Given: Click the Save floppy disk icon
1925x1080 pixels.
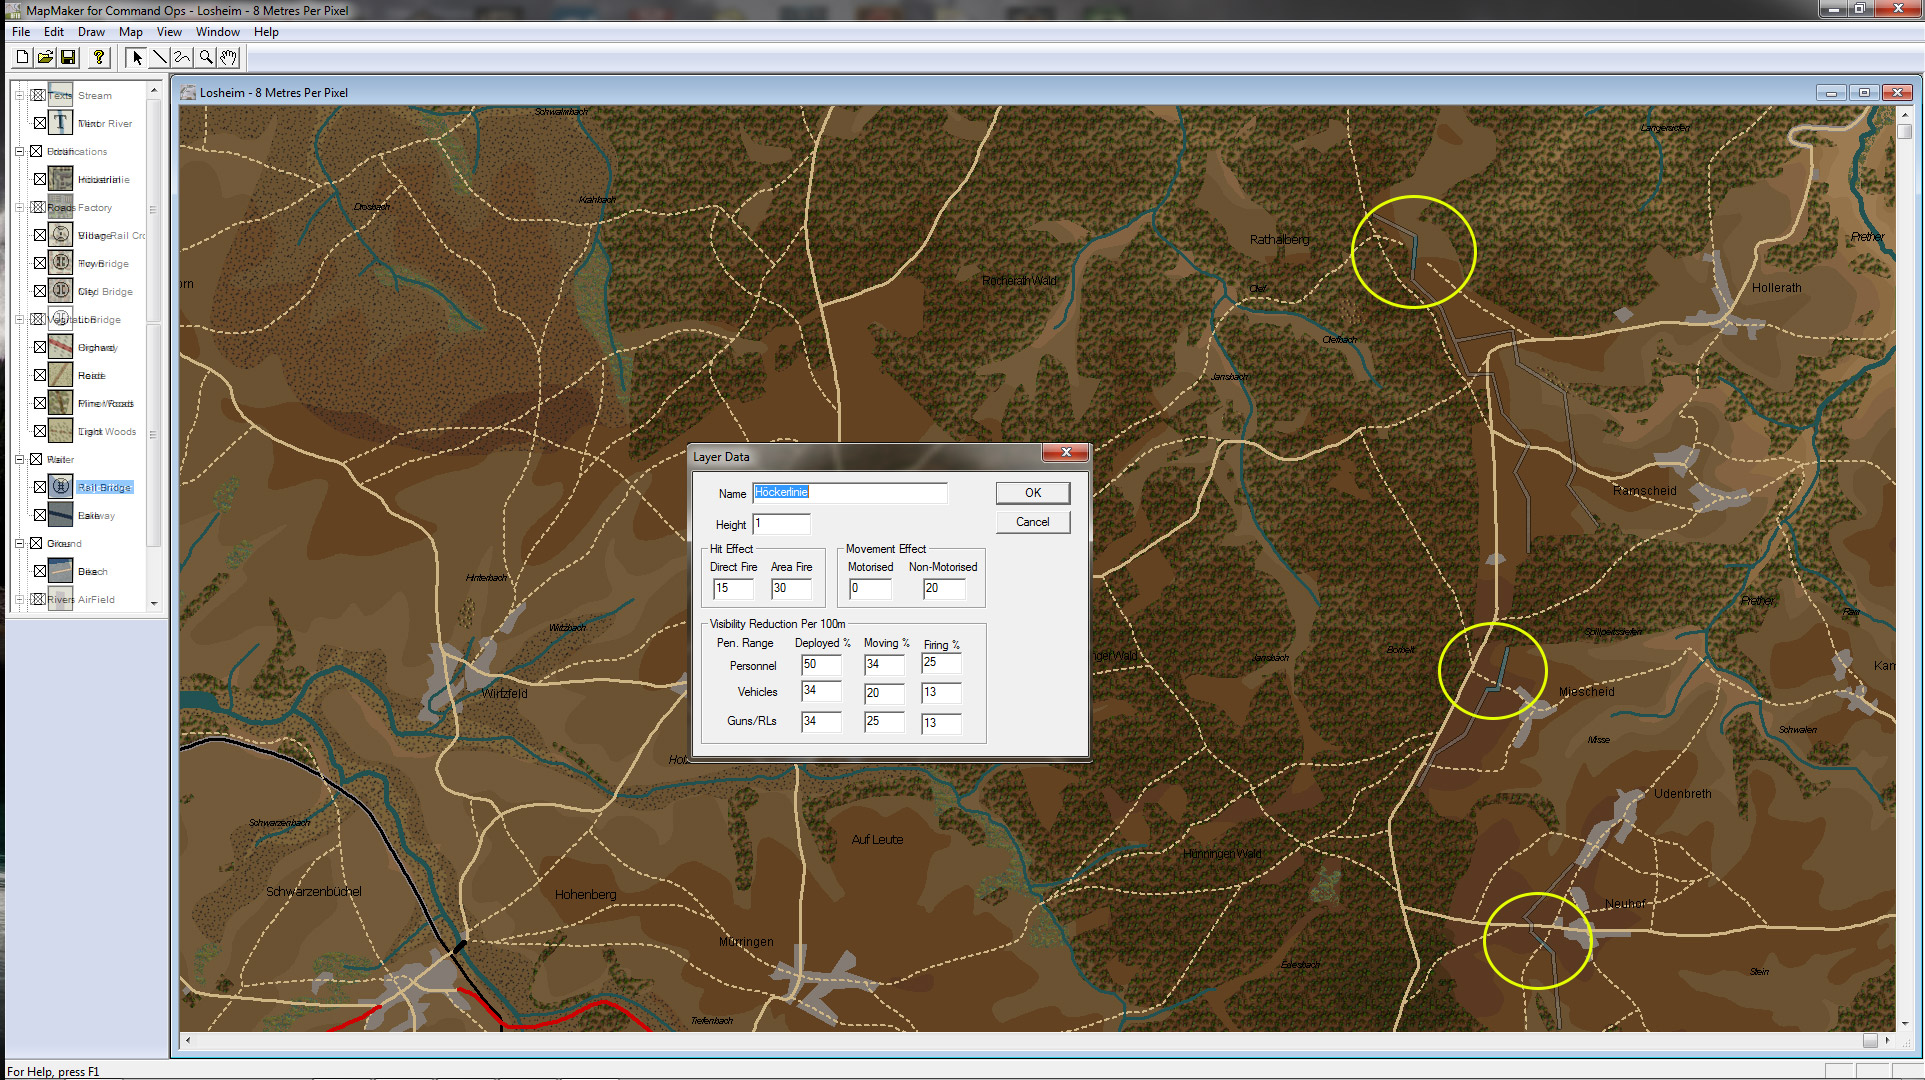Looking at the screenshot, I should tap(68, 57).
